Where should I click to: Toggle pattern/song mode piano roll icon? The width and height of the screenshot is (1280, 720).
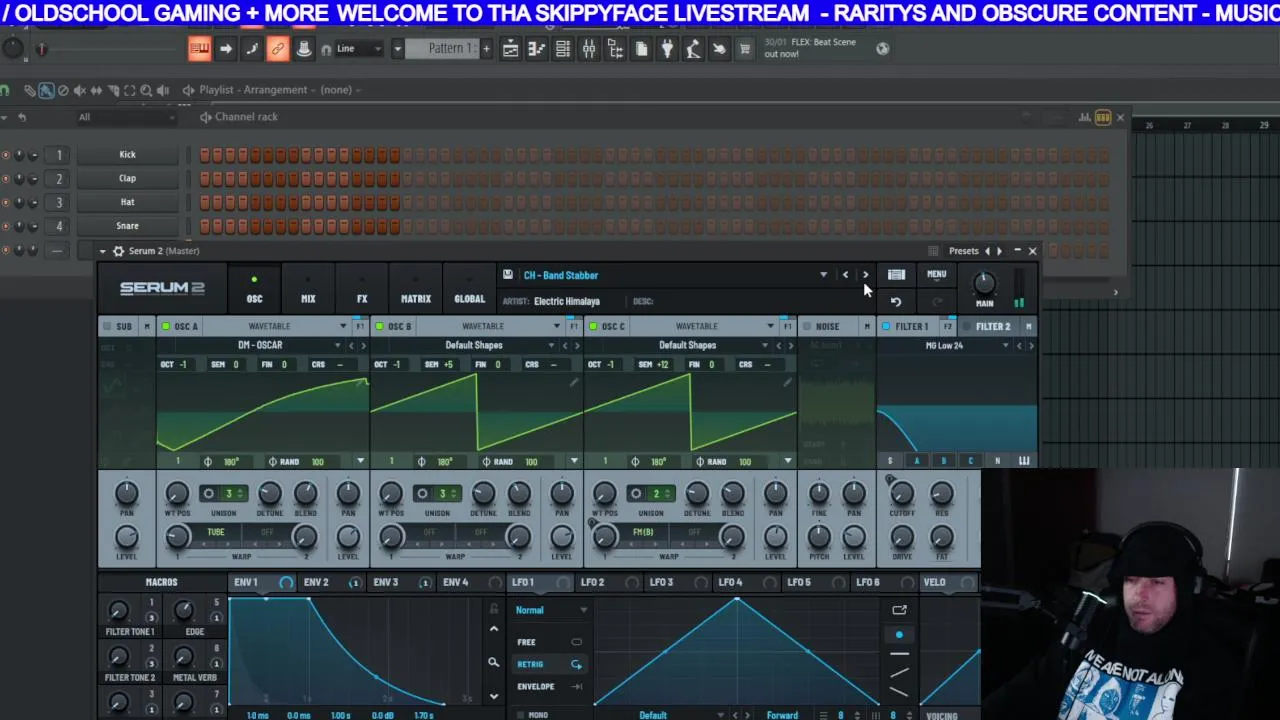(199, 48)
